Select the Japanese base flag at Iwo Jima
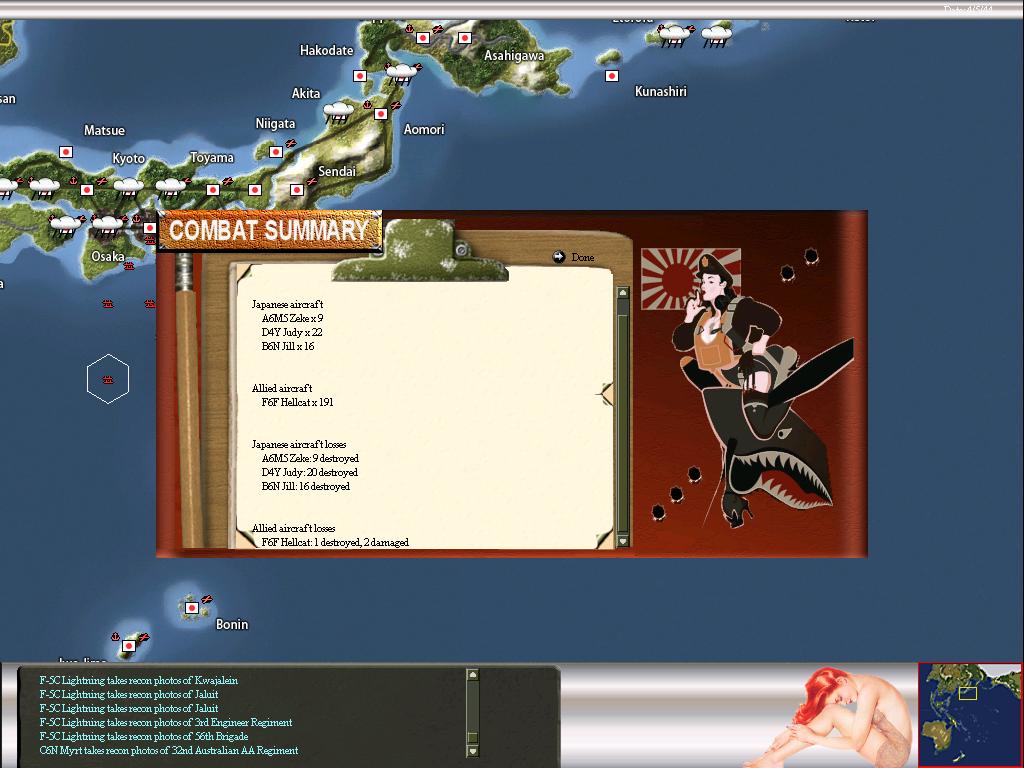Screen dimensions: 1024x768 coord(129,646)
